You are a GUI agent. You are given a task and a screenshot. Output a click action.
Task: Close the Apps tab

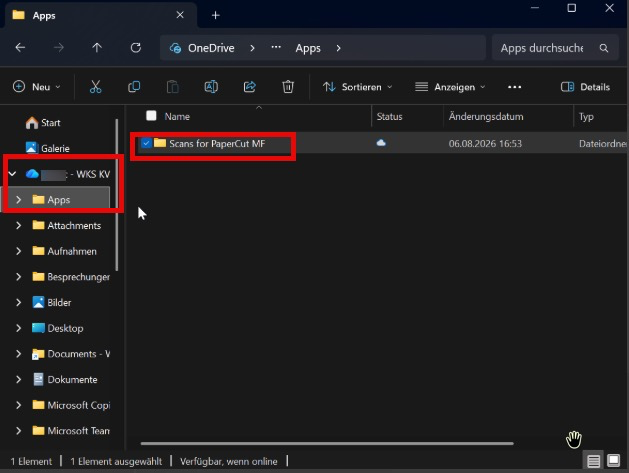180,15
